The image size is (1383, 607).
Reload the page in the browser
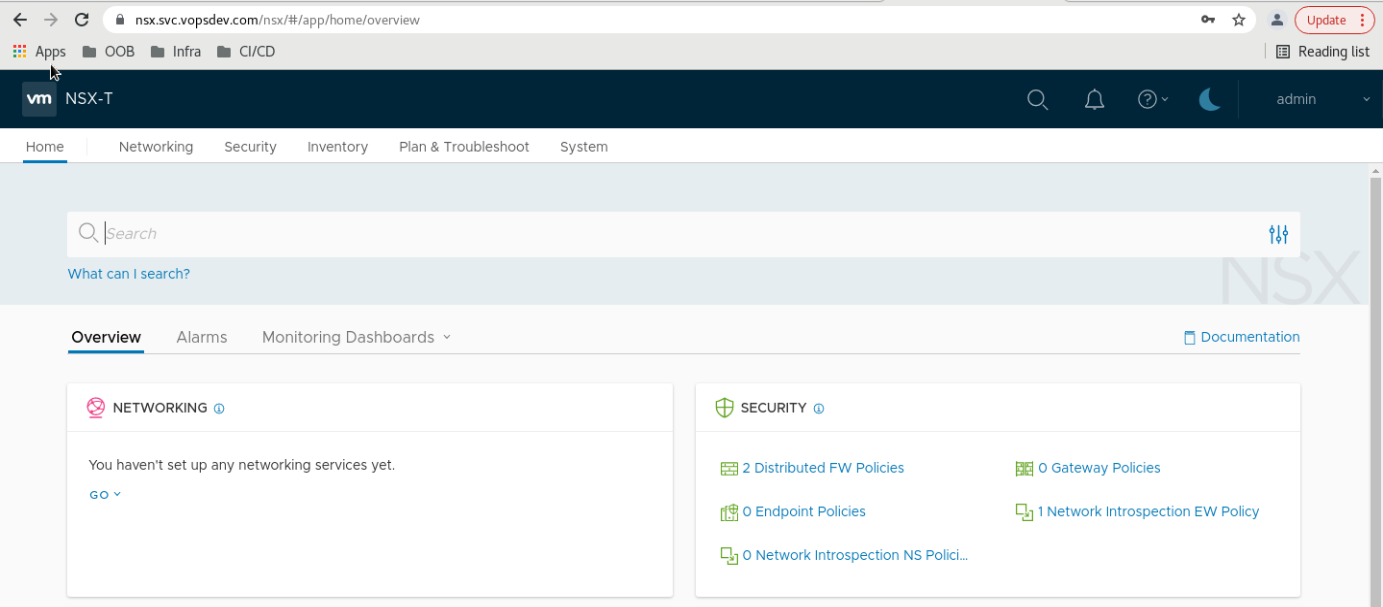(x=82, y=20)
